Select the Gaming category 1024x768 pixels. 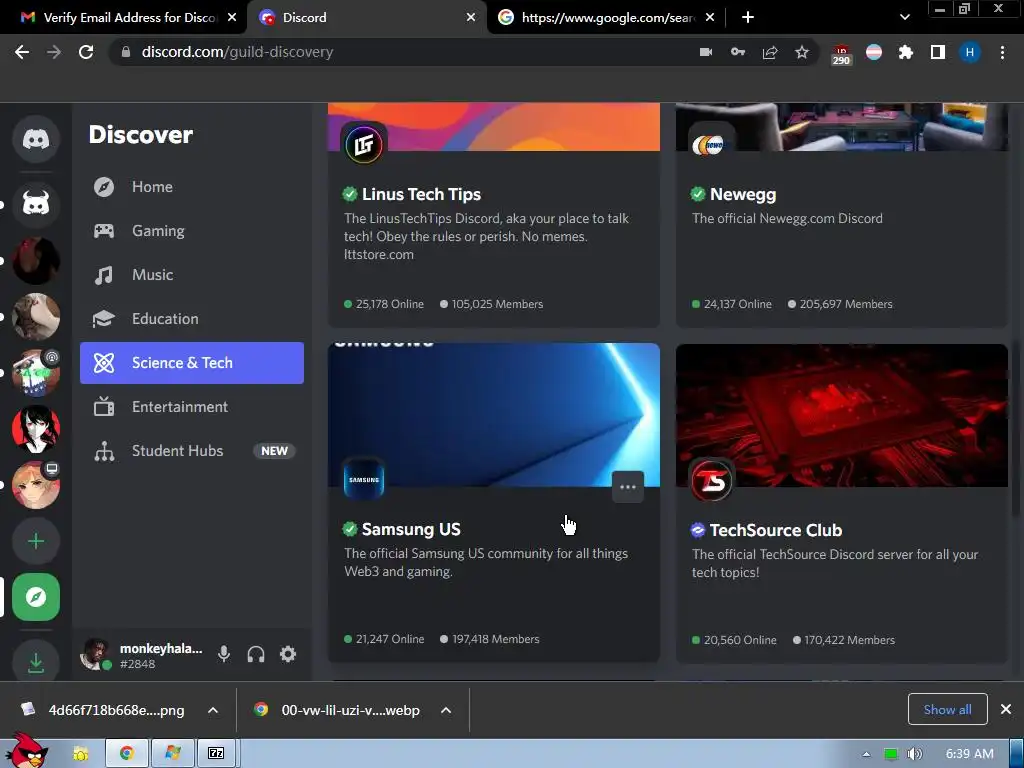pos(192,231)
